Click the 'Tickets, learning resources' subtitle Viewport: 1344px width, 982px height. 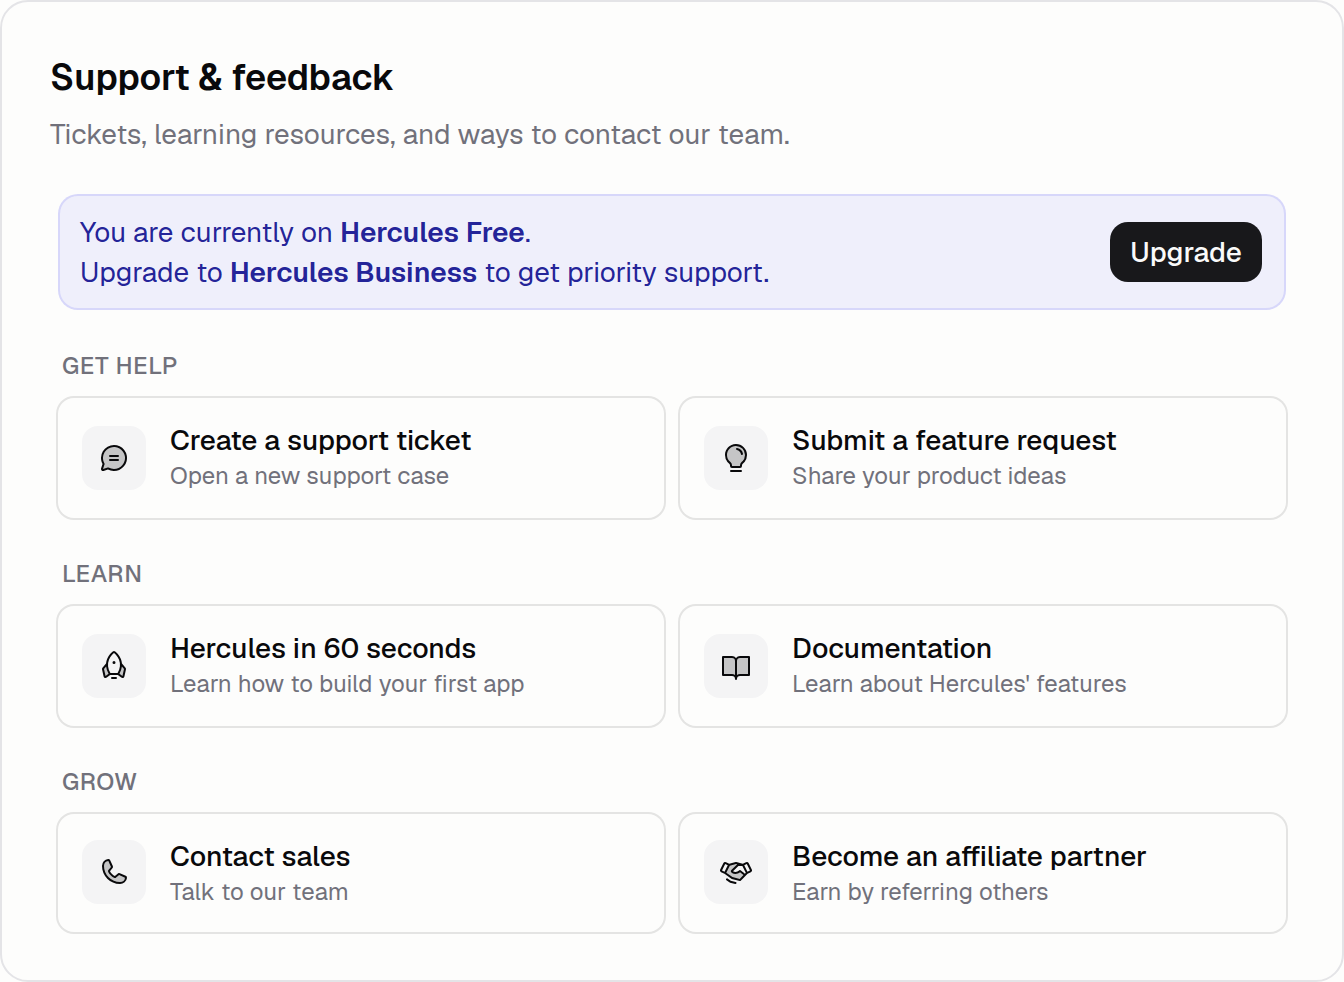coord(420,135)
